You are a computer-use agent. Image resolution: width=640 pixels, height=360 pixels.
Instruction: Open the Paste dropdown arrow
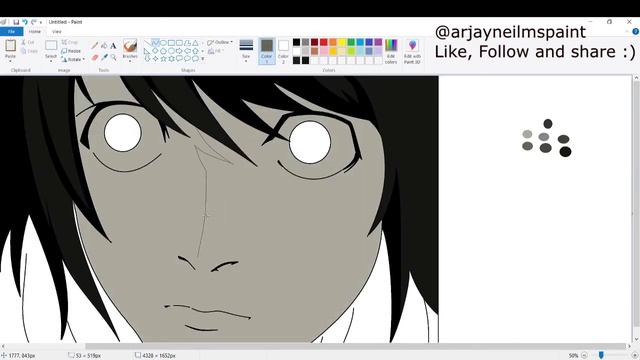coord(10,61)
